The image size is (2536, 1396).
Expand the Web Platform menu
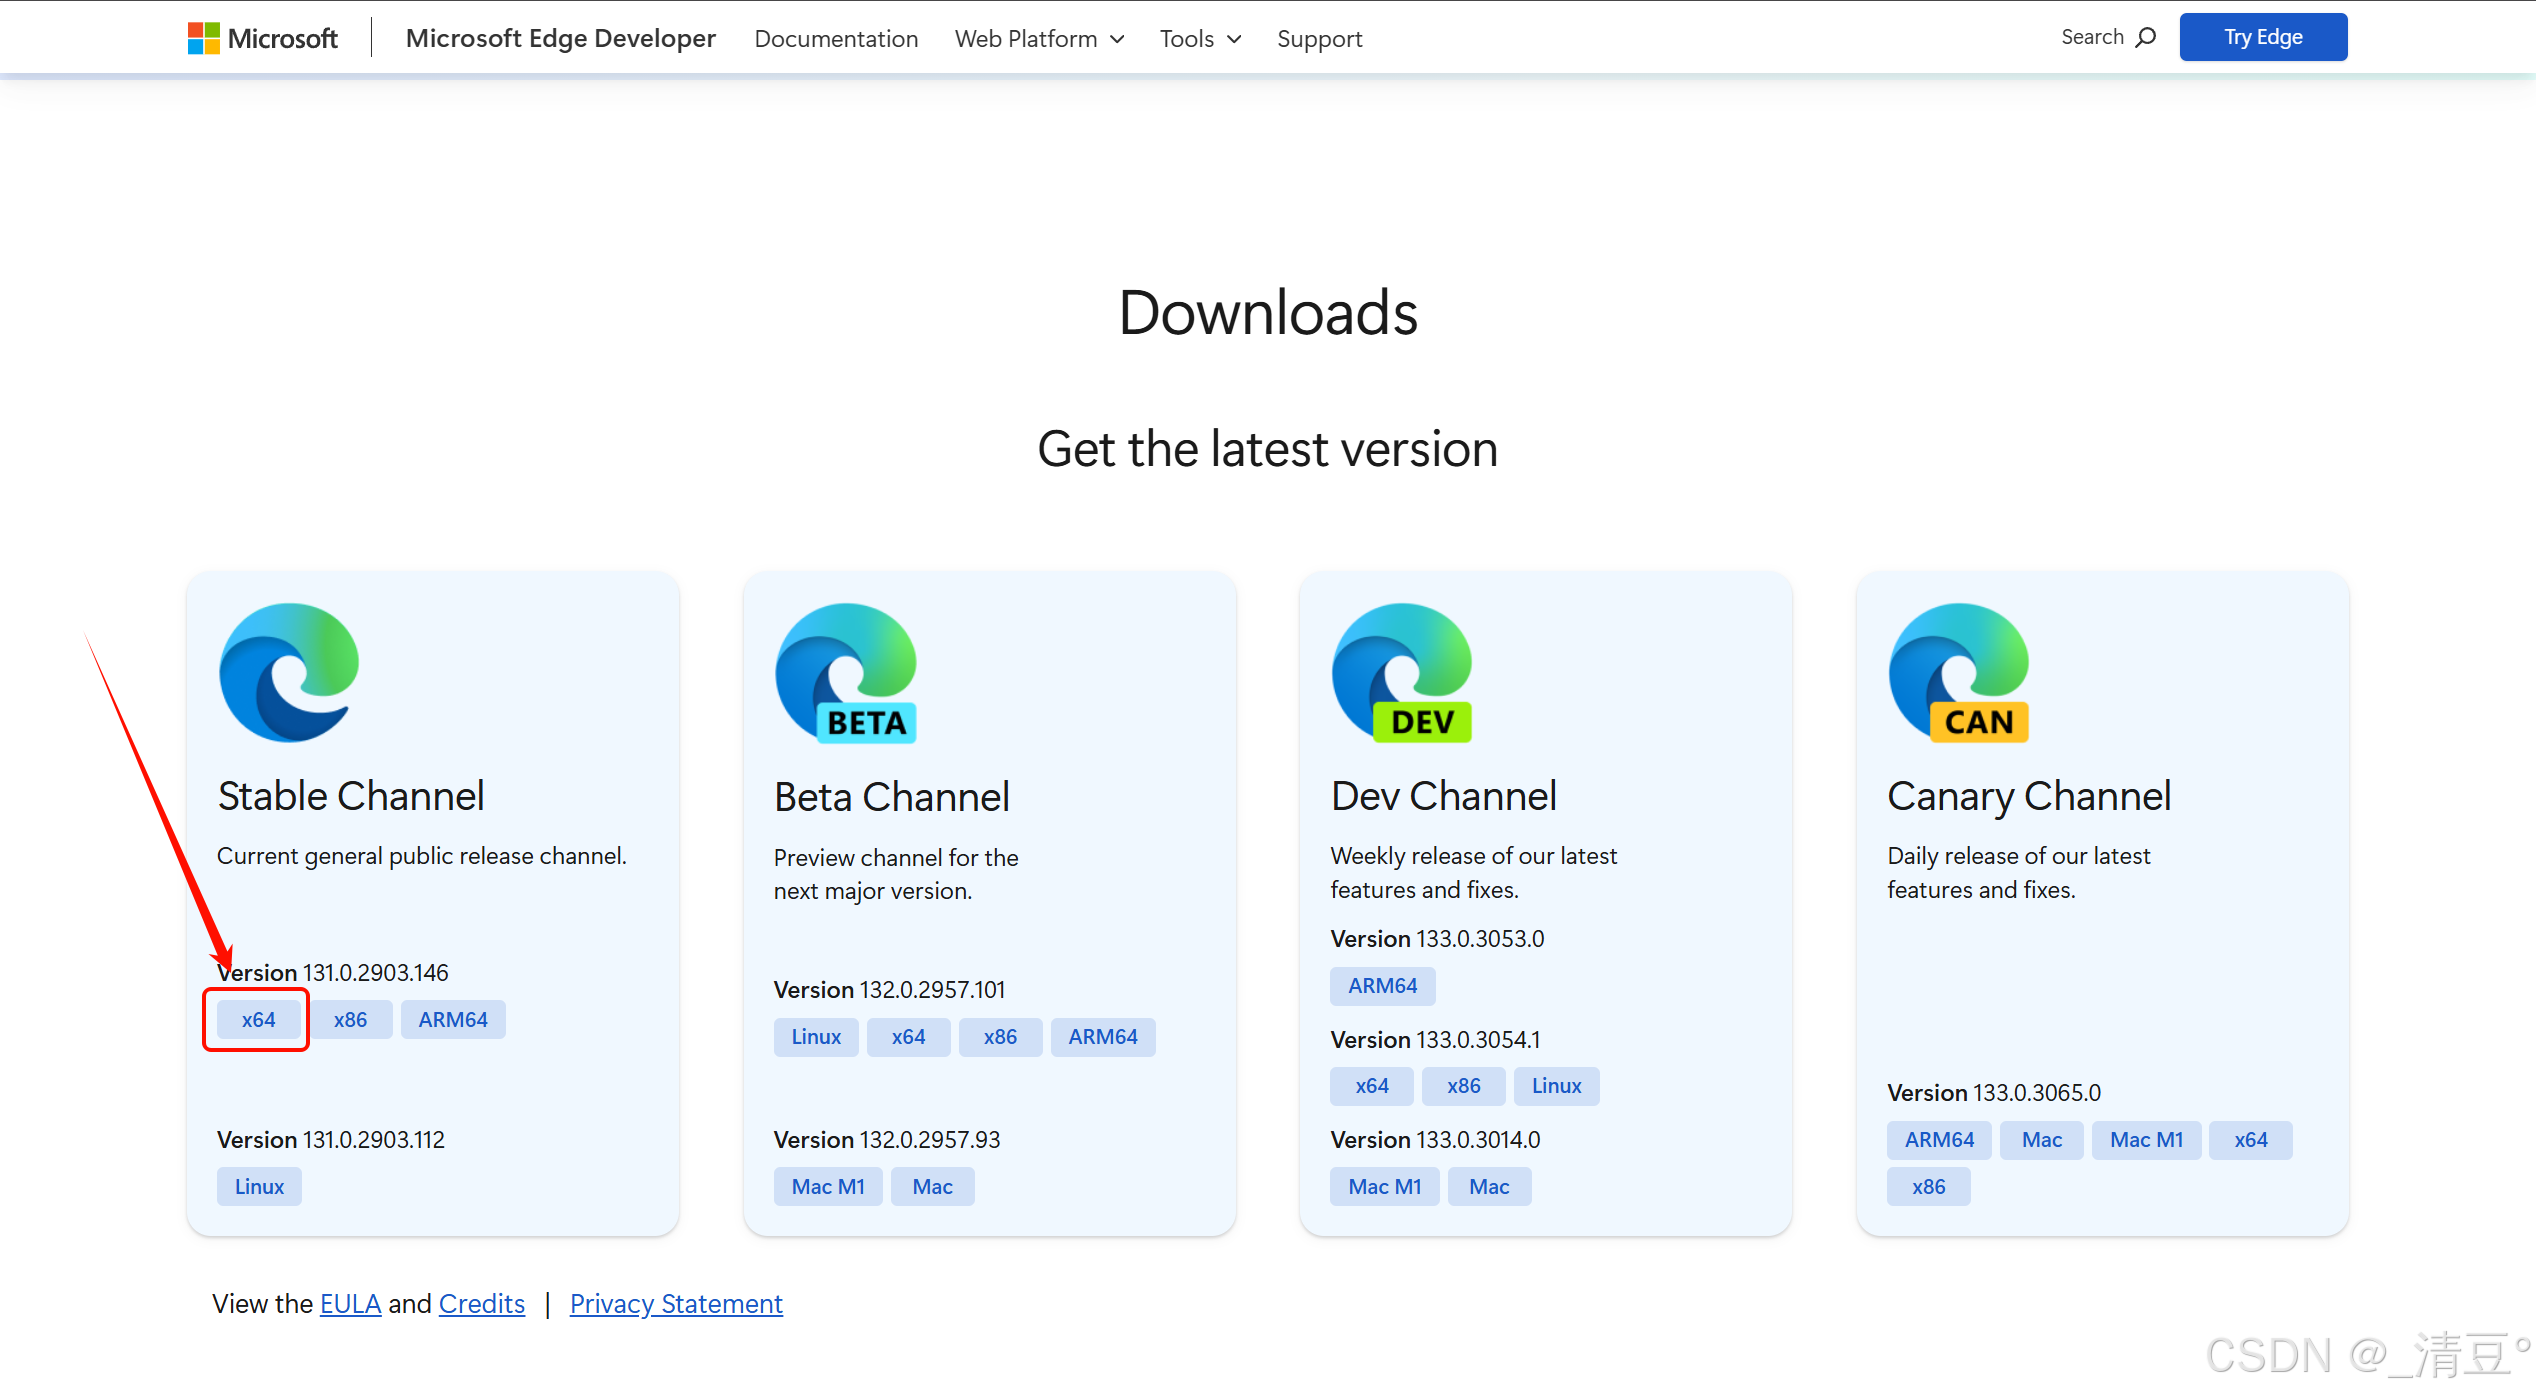pyautogui.click(x=1039, y=39)
